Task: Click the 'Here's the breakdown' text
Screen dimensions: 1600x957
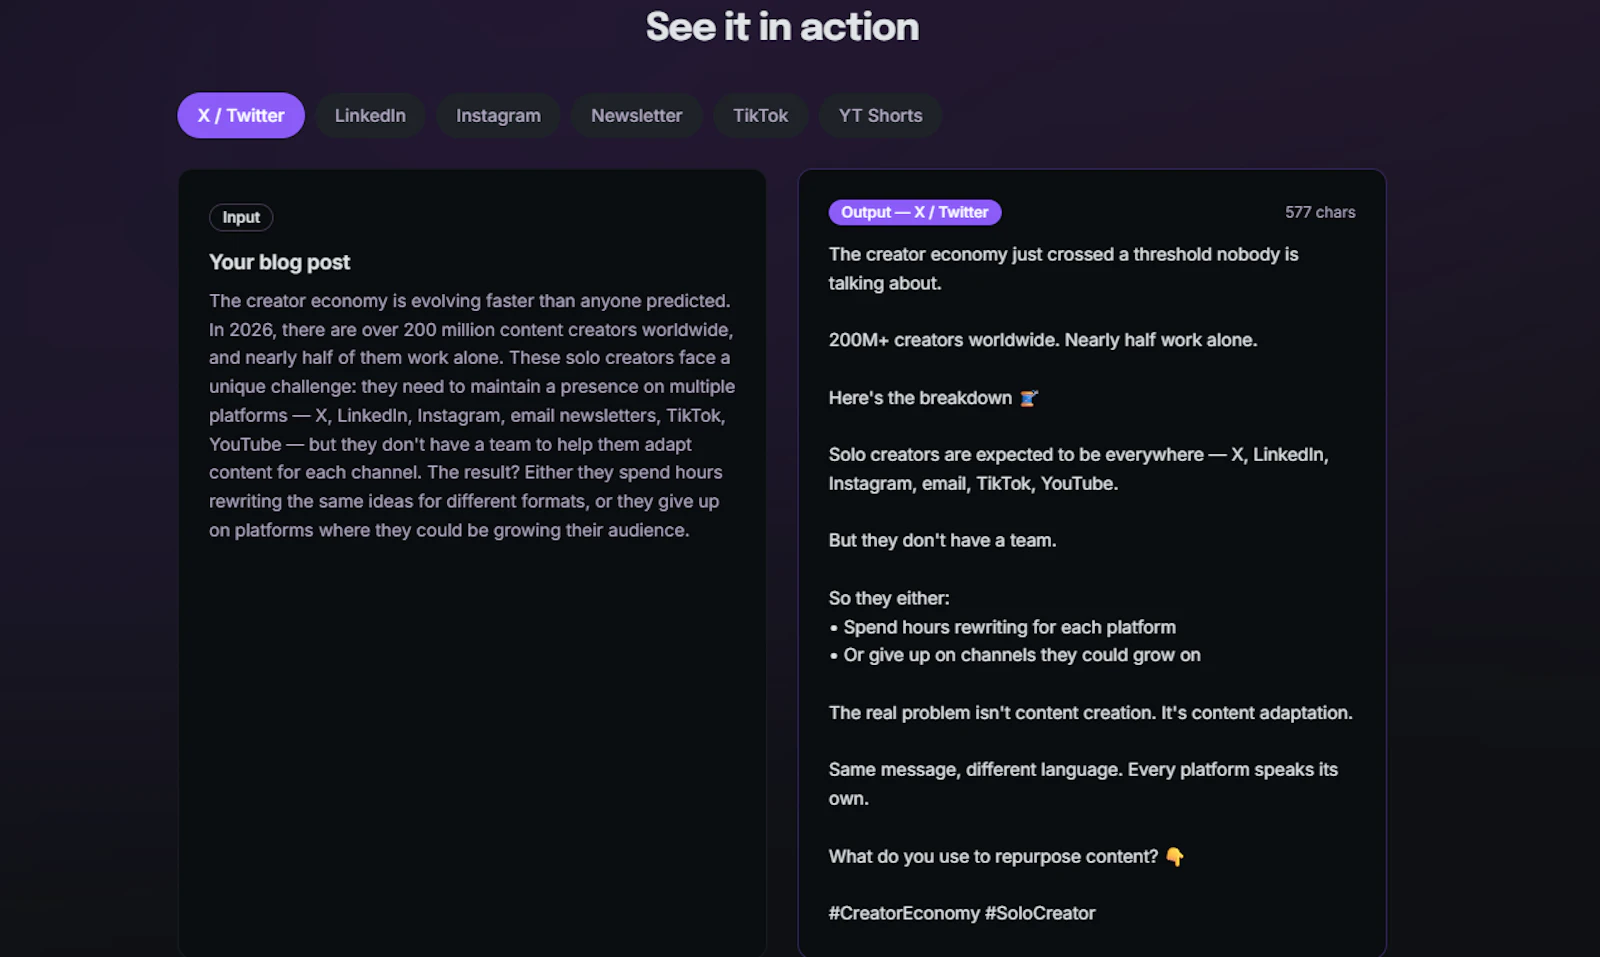Action: point(920,398)
